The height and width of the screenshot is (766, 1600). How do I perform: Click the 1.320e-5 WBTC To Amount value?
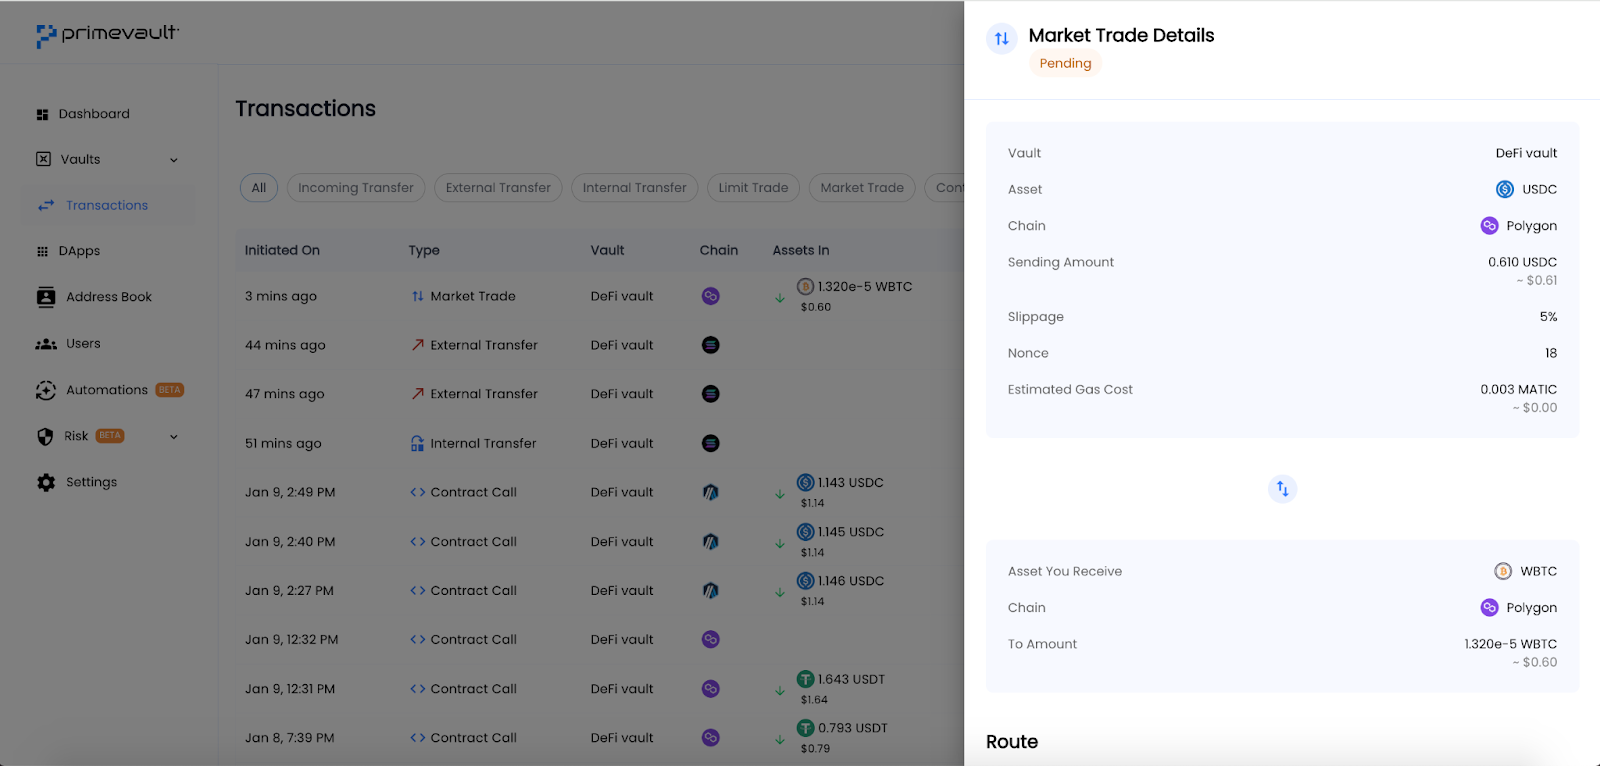[1510, 644]
